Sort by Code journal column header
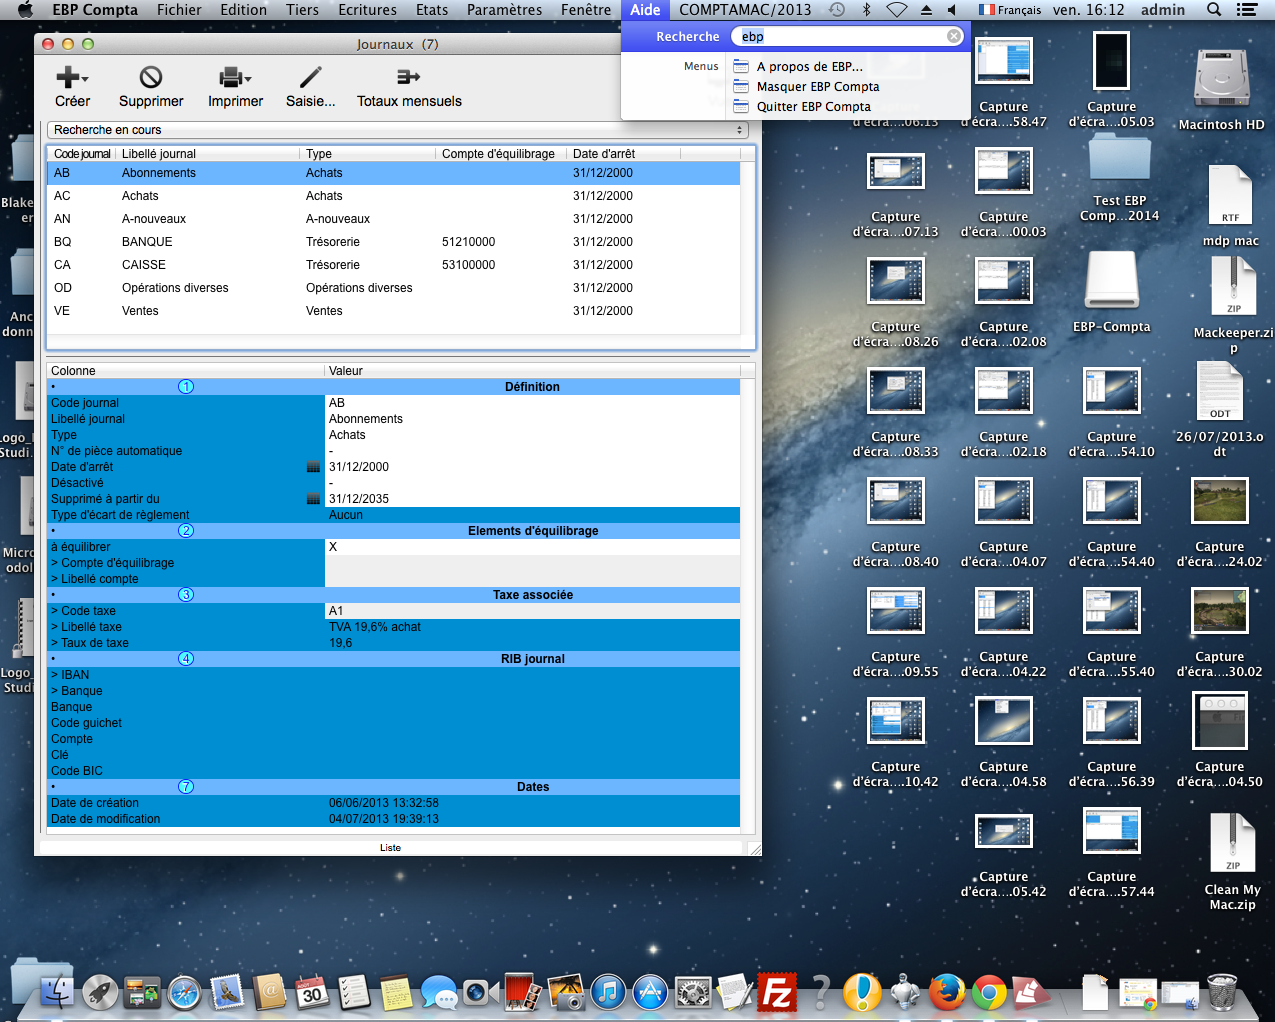1275x1022 pixels. (x=82, y=154)
